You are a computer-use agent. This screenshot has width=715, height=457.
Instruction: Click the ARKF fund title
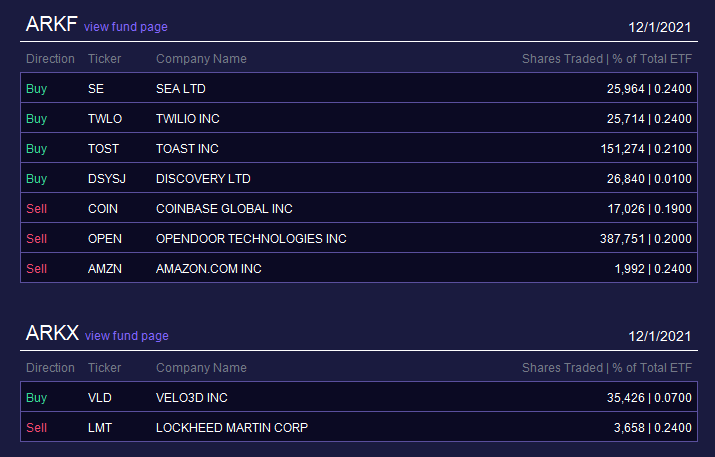pyautogui.click(x=52, y=24)
